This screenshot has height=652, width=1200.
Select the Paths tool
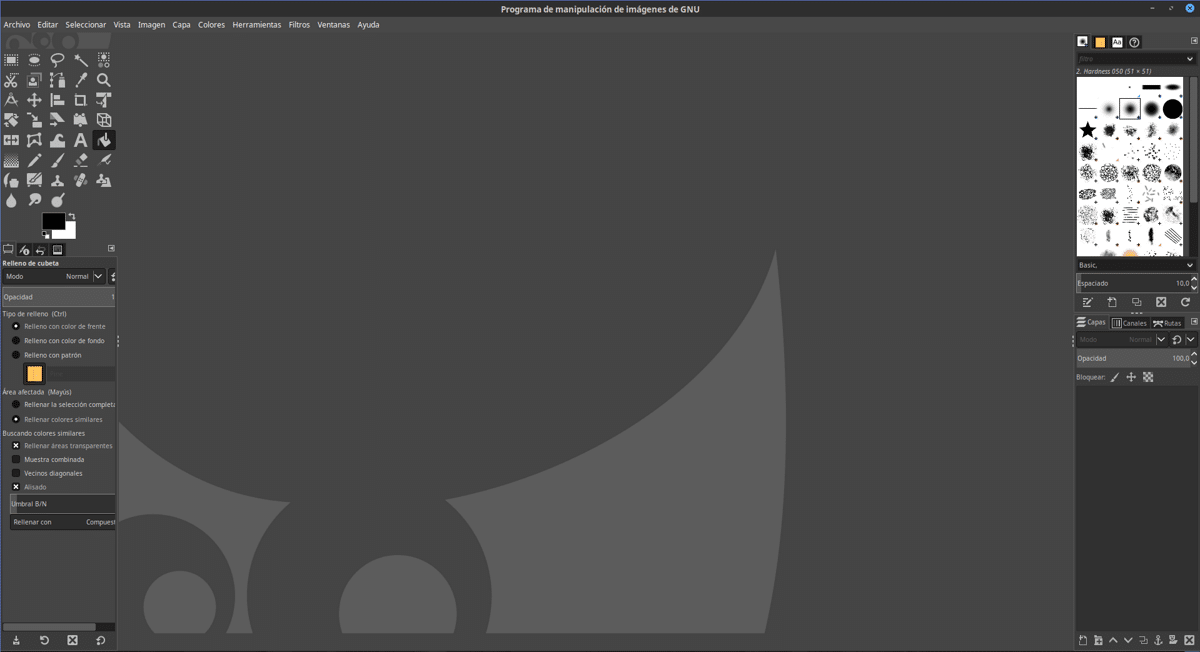tap(57, 80)
